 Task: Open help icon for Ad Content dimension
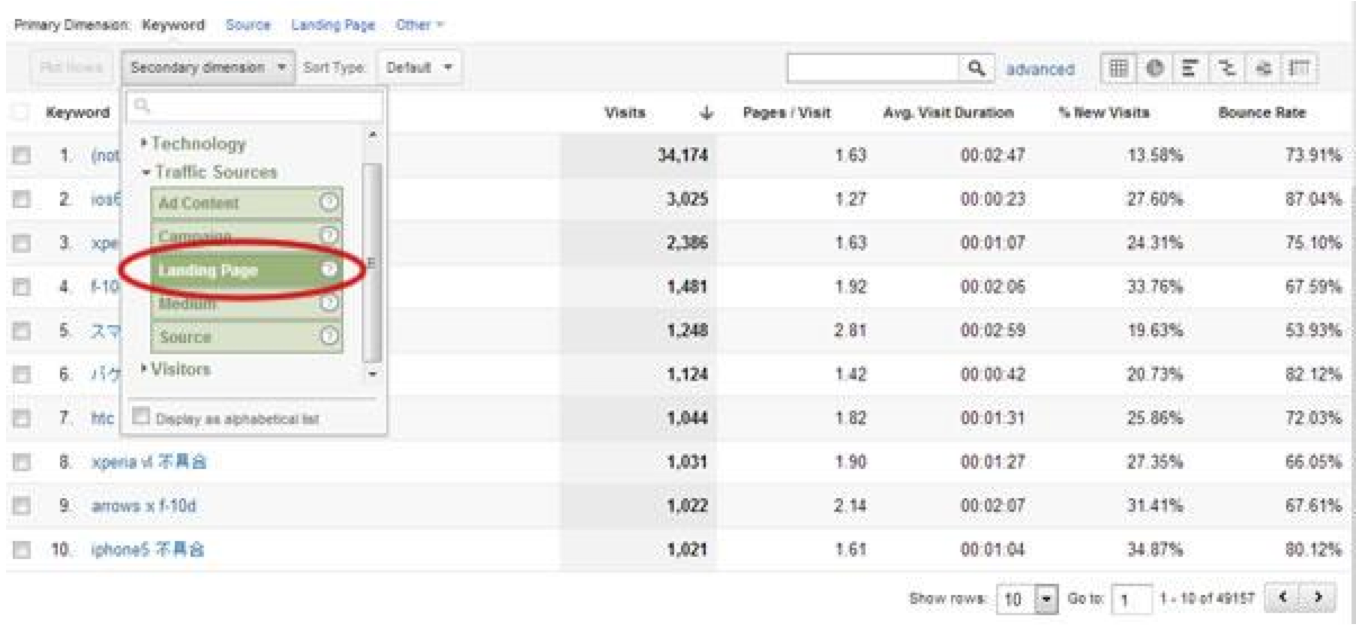point(329,203)
